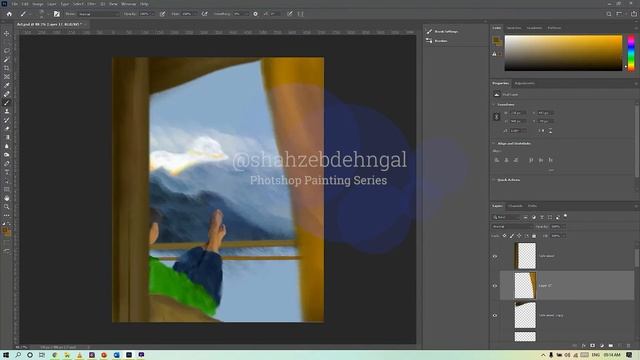This screenshot has height=360, width=640.
Task: Collapse the Transform section in Properties
Action: pyautogui.click(x=494, y=104)
